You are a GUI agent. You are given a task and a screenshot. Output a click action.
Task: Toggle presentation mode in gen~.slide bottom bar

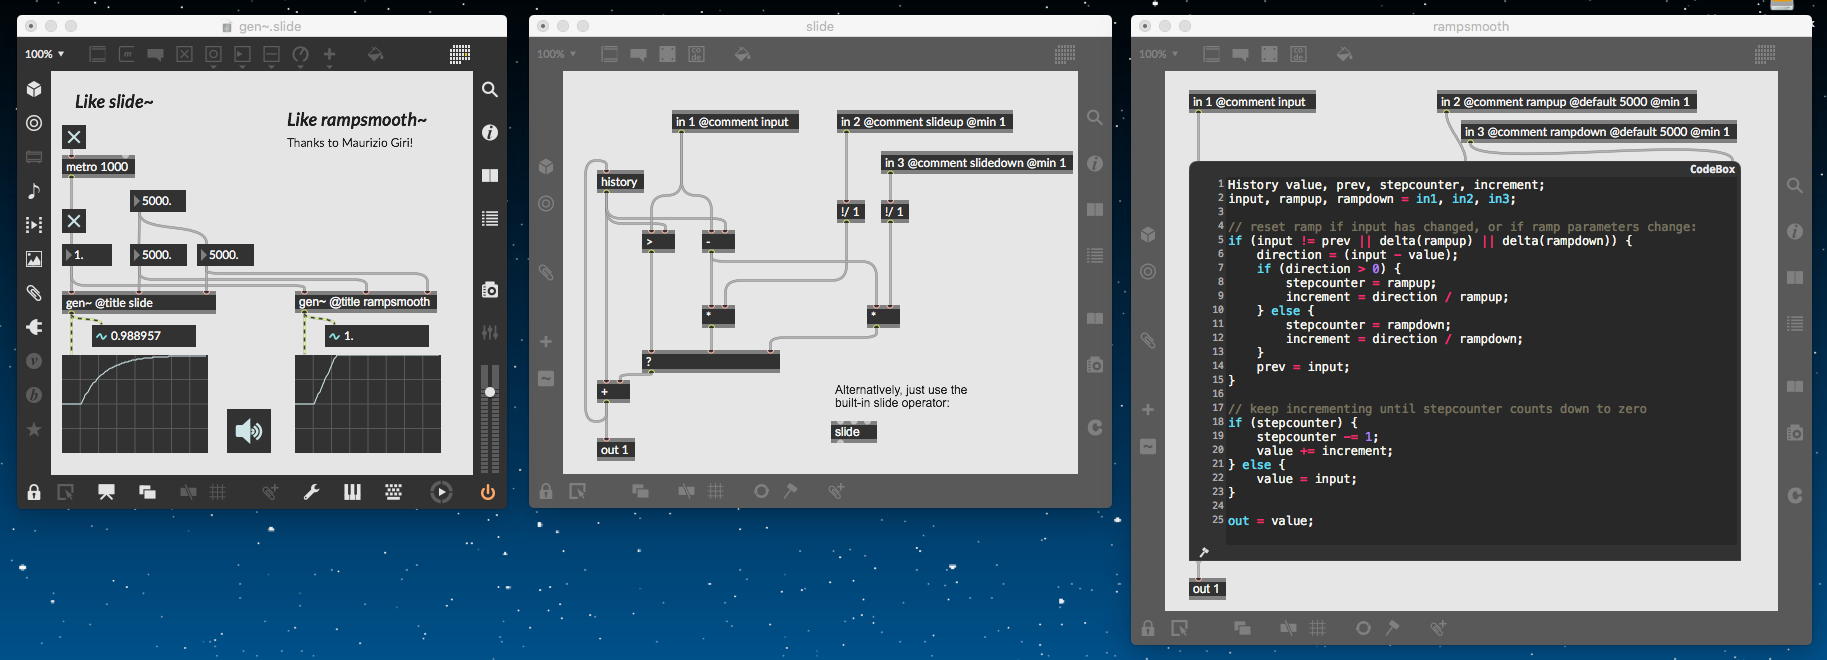(x=106, y=491)
